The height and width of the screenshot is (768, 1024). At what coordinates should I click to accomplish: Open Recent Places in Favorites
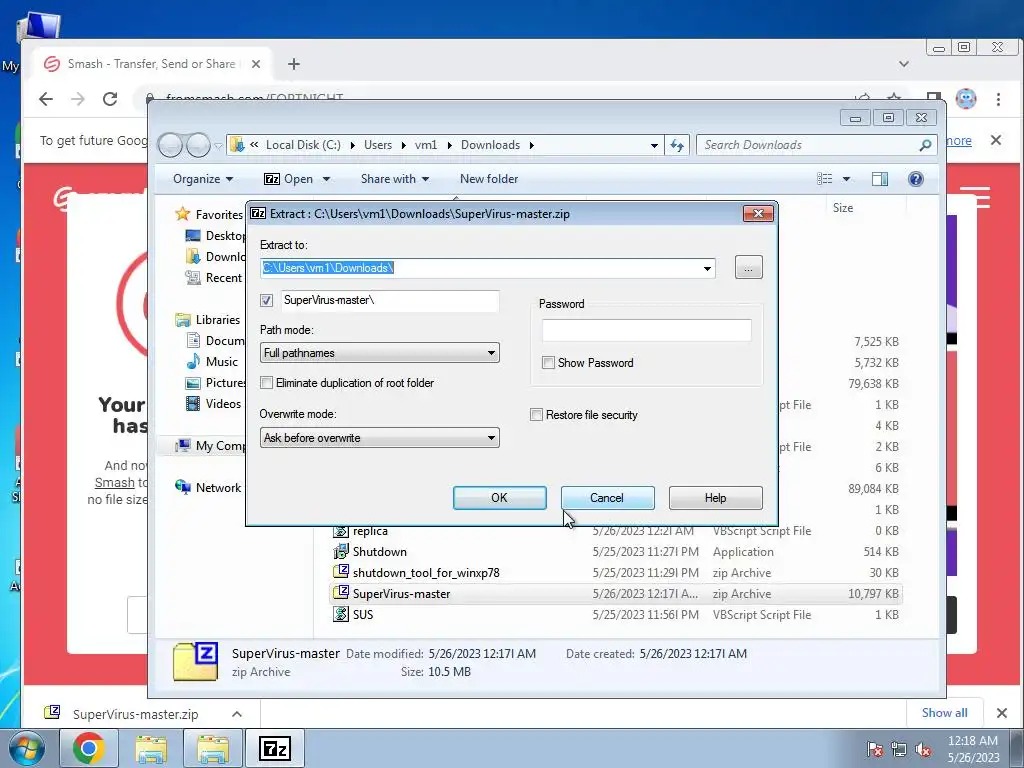(x=223, y=278)
